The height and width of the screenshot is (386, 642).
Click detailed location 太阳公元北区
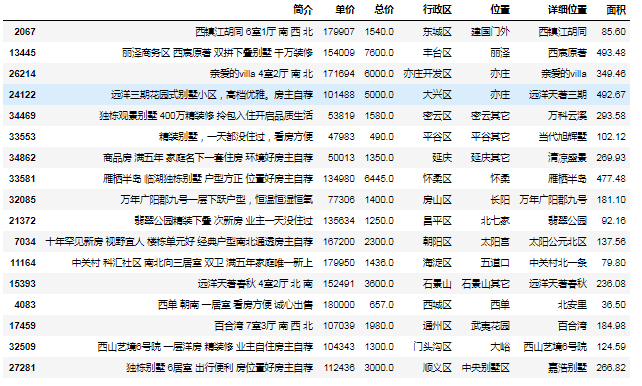[x=558, y=242]
